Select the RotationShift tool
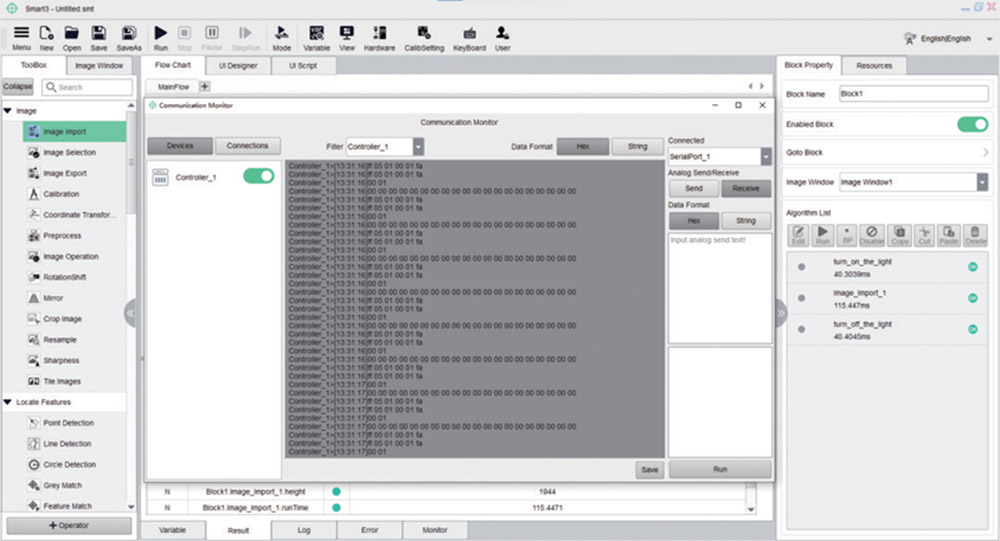 (x=64, y=278)
